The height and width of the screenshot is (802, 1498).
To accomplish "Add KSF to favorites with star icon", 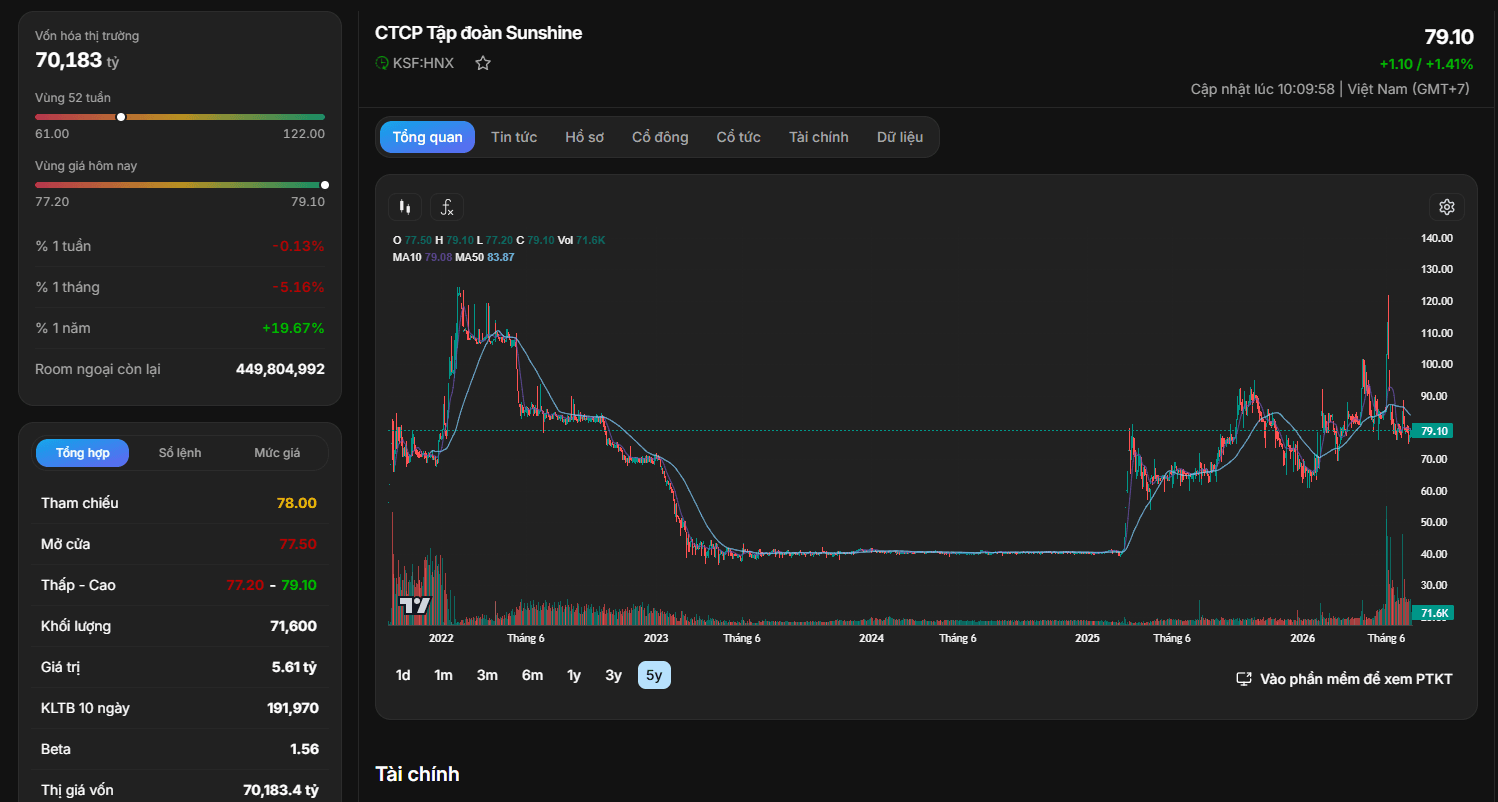I will click(x=483, y=63).
